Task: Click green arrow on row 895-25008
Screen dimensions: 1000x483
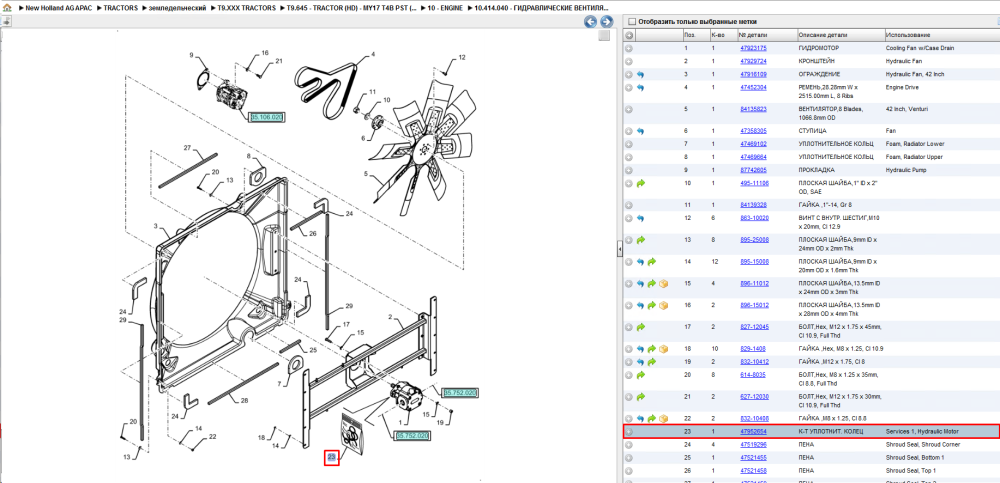Action: (641, 240)
